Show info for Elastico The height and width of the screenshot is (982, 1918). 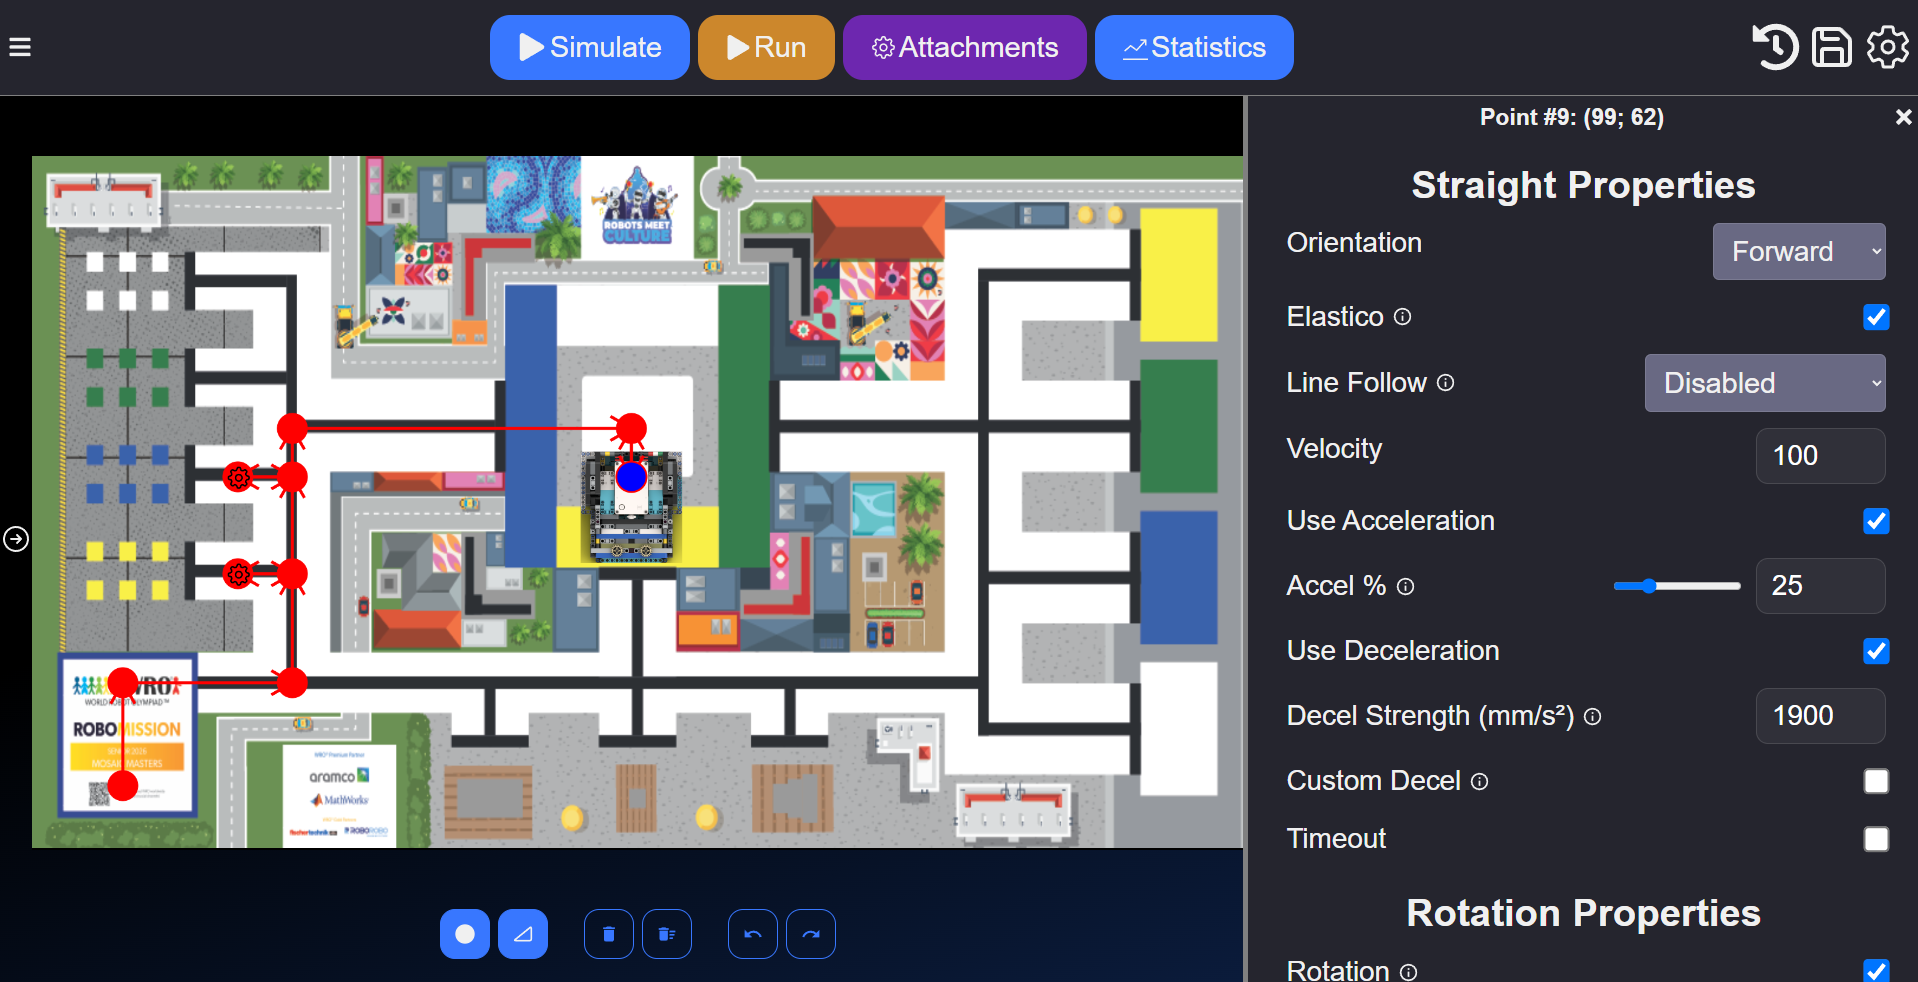(1403, 317)
